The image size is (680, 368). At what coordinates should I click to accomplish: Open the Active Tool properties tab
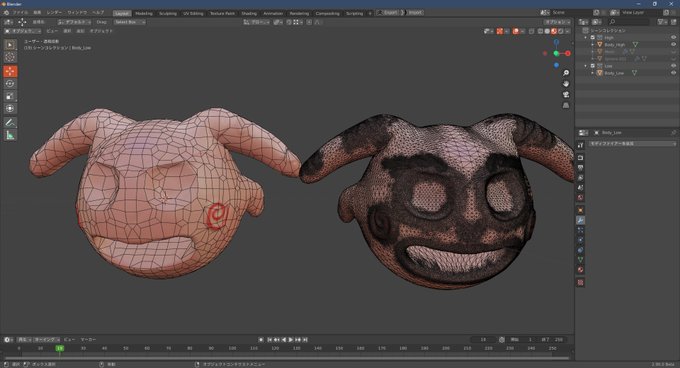tap(581, 145)
